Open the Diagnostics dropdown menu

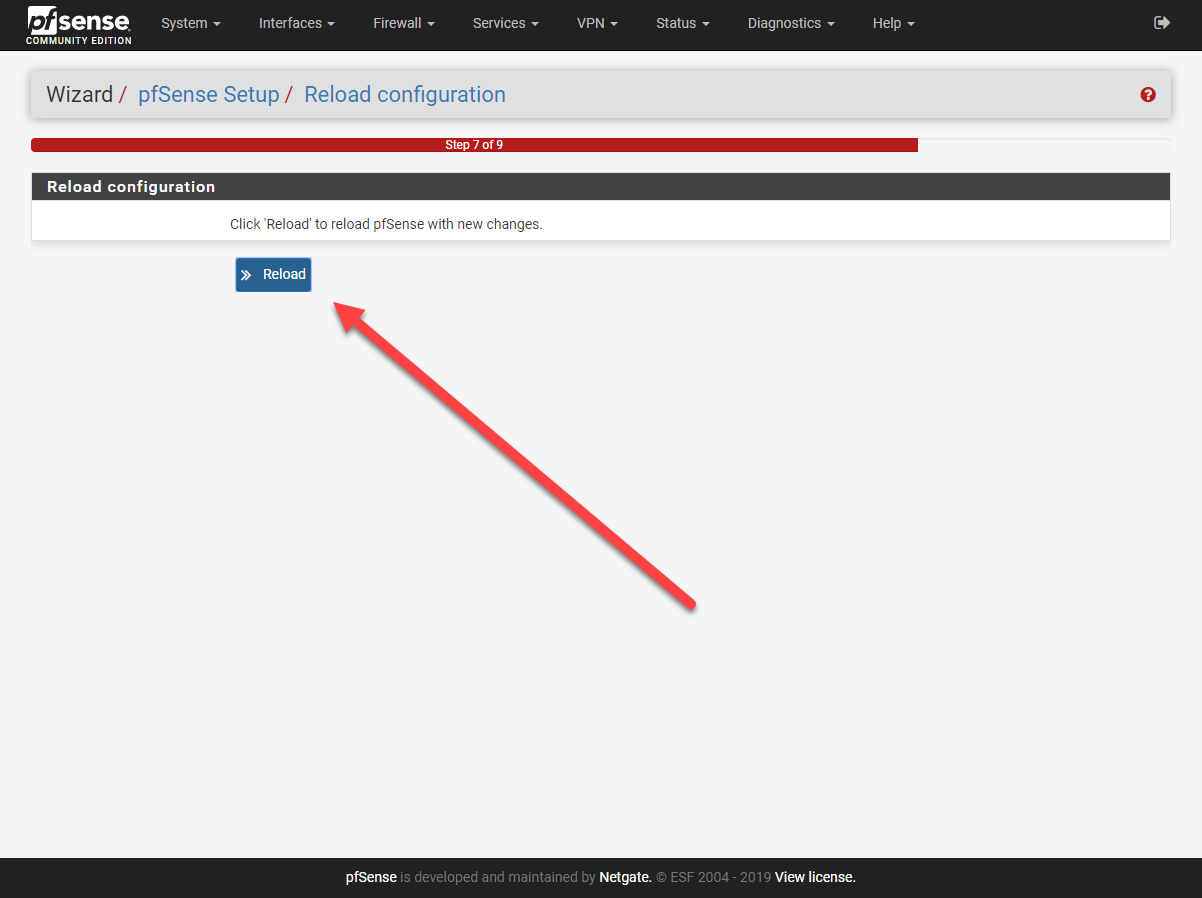click(791, 23)
